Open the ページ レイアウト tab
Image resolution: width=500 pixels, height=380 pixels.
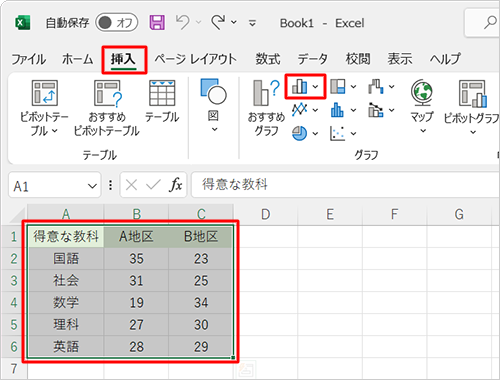pos(195,59)
